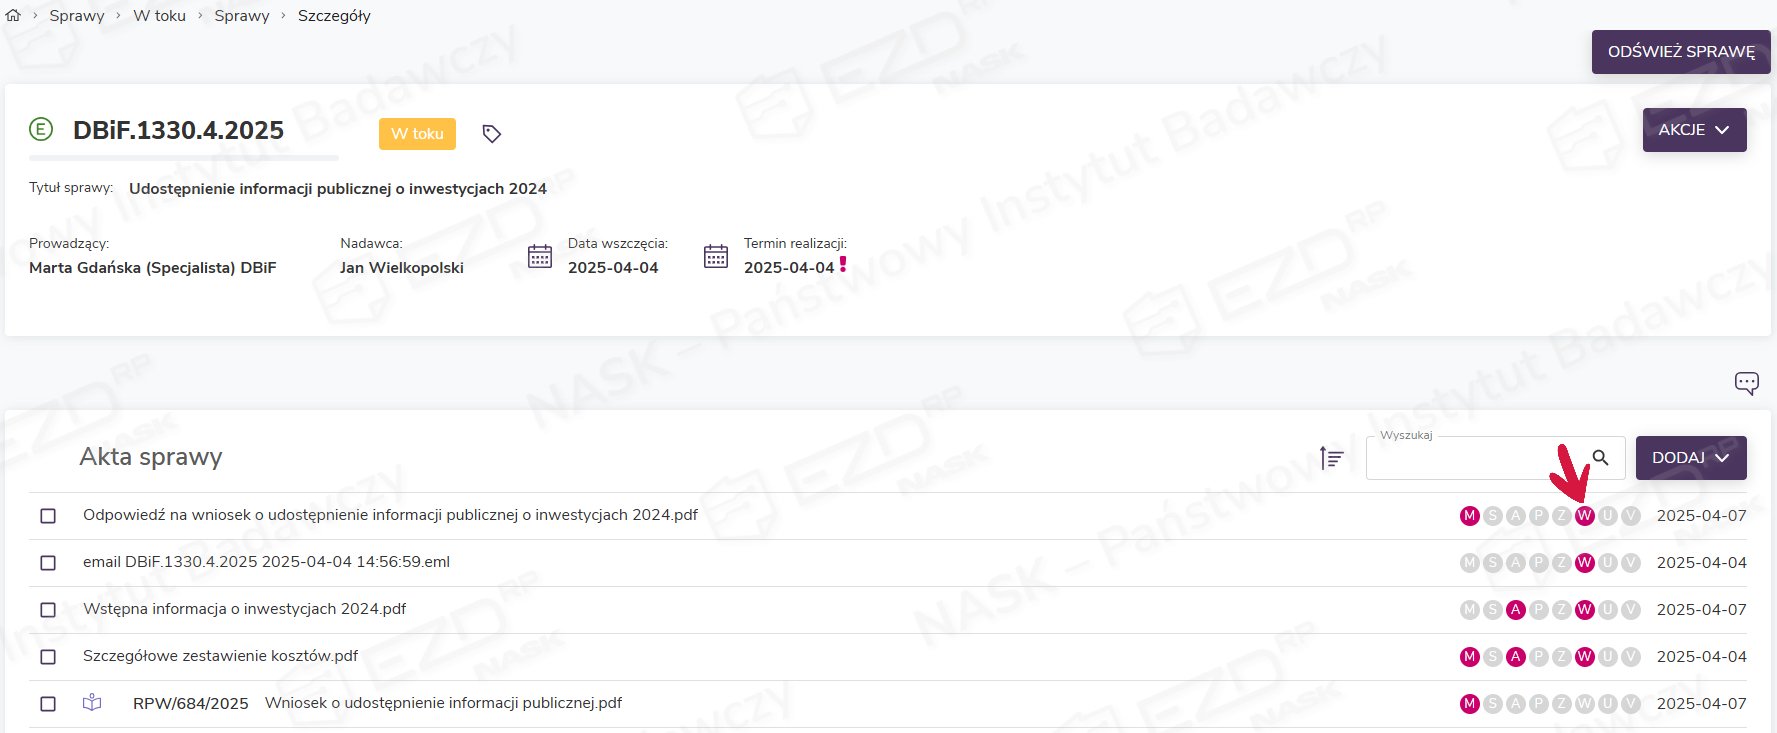The image size is (1777, 733).
Task: Open the DODAJ dropdown menu
Action: point(1690,458)
